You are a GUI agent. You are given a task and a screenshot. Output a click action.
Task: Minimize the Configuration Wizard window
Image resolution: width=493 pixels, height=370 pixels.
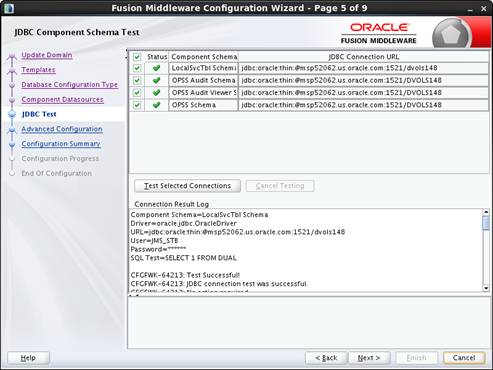(470, 9)
